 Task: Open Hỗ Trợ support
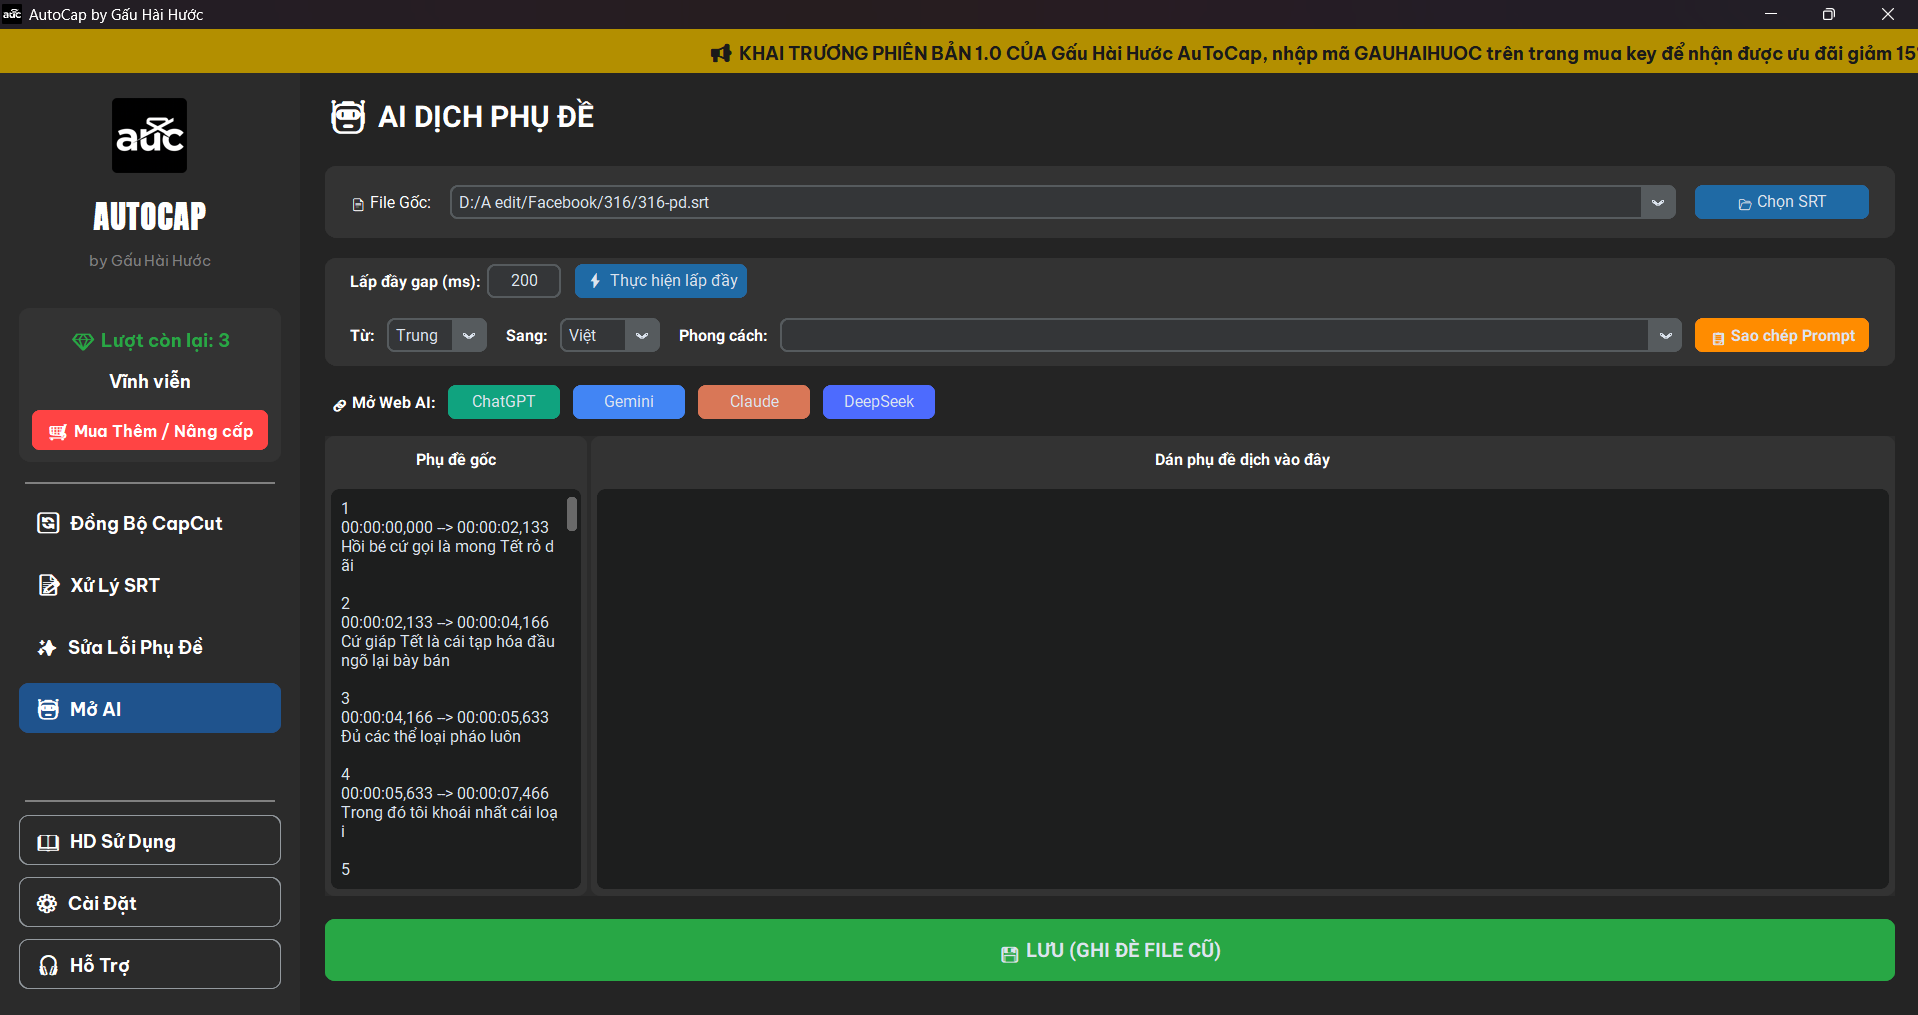150,964
